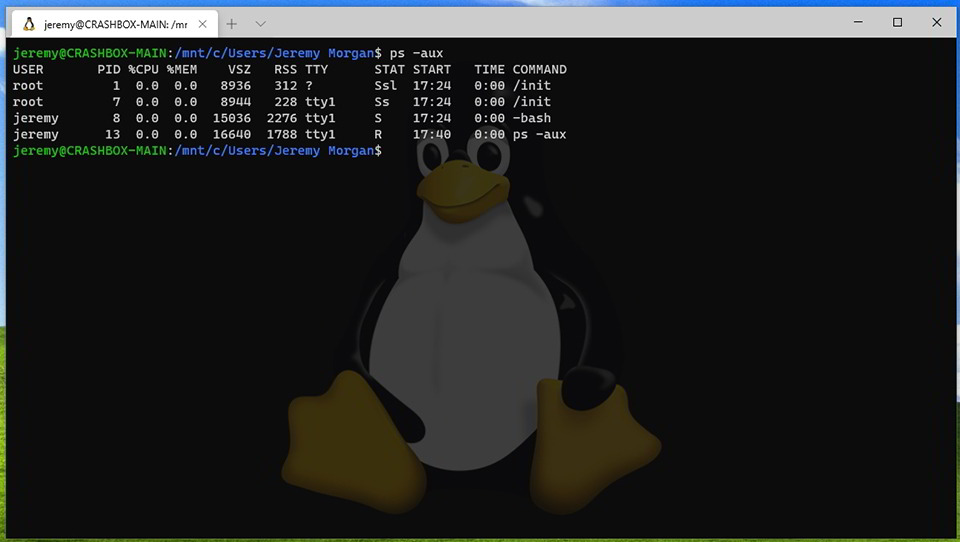Image resolution: width=960 pixels, height=542 pixels.
Task: Click the START column header
Action: click(x=432, y=69)
